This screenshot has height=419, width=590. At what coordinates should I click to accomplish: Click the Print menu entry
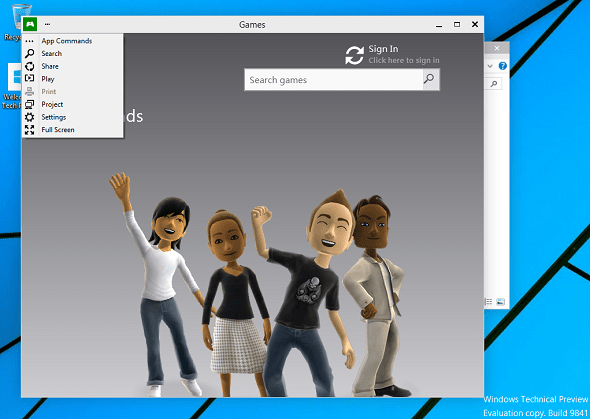[73, 91]
